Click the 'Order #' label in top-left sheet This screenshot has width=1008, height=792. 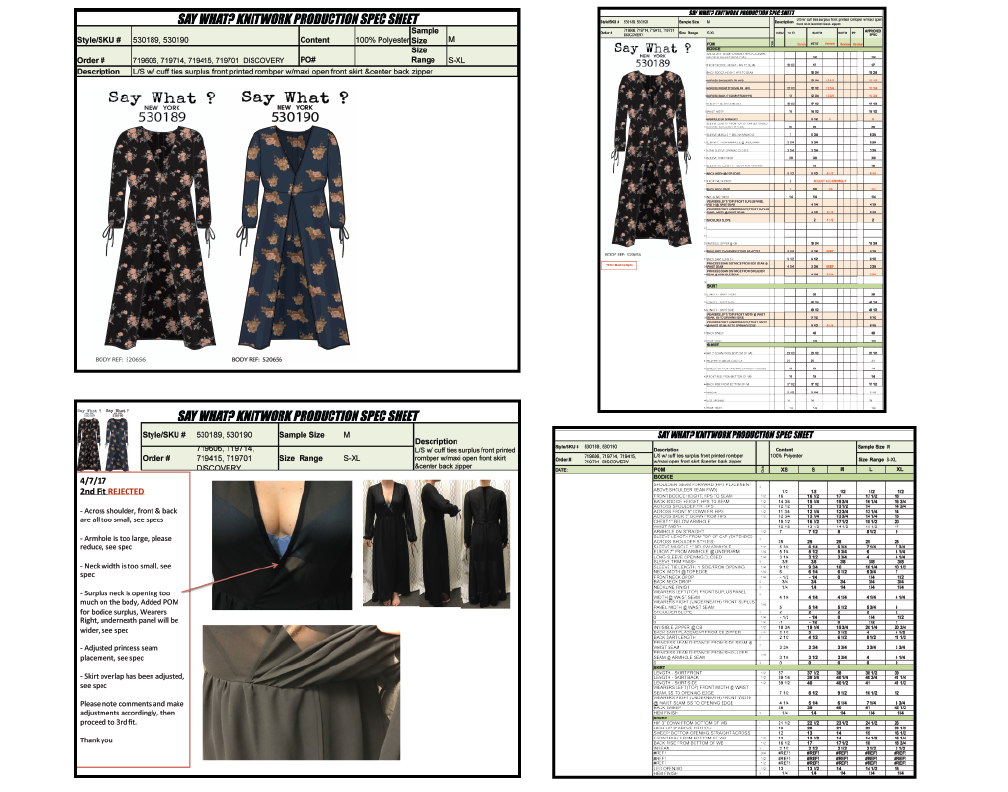(x=91, y=60)
